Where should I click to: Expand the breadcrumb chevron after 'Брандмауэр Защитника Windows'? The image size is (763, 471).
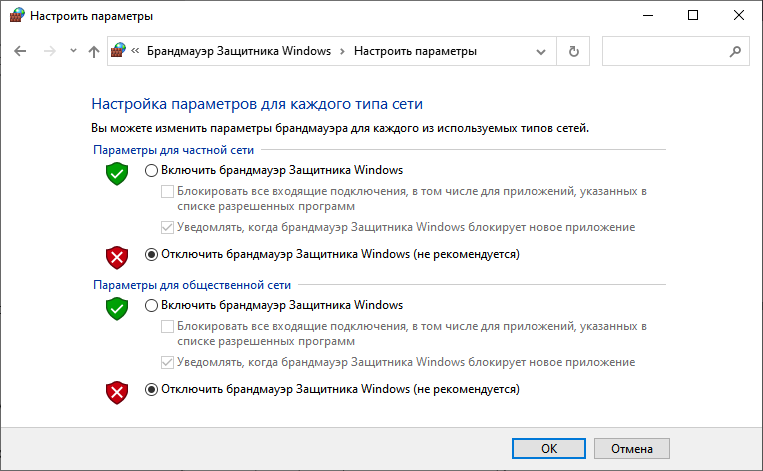(x=342, y=51)
